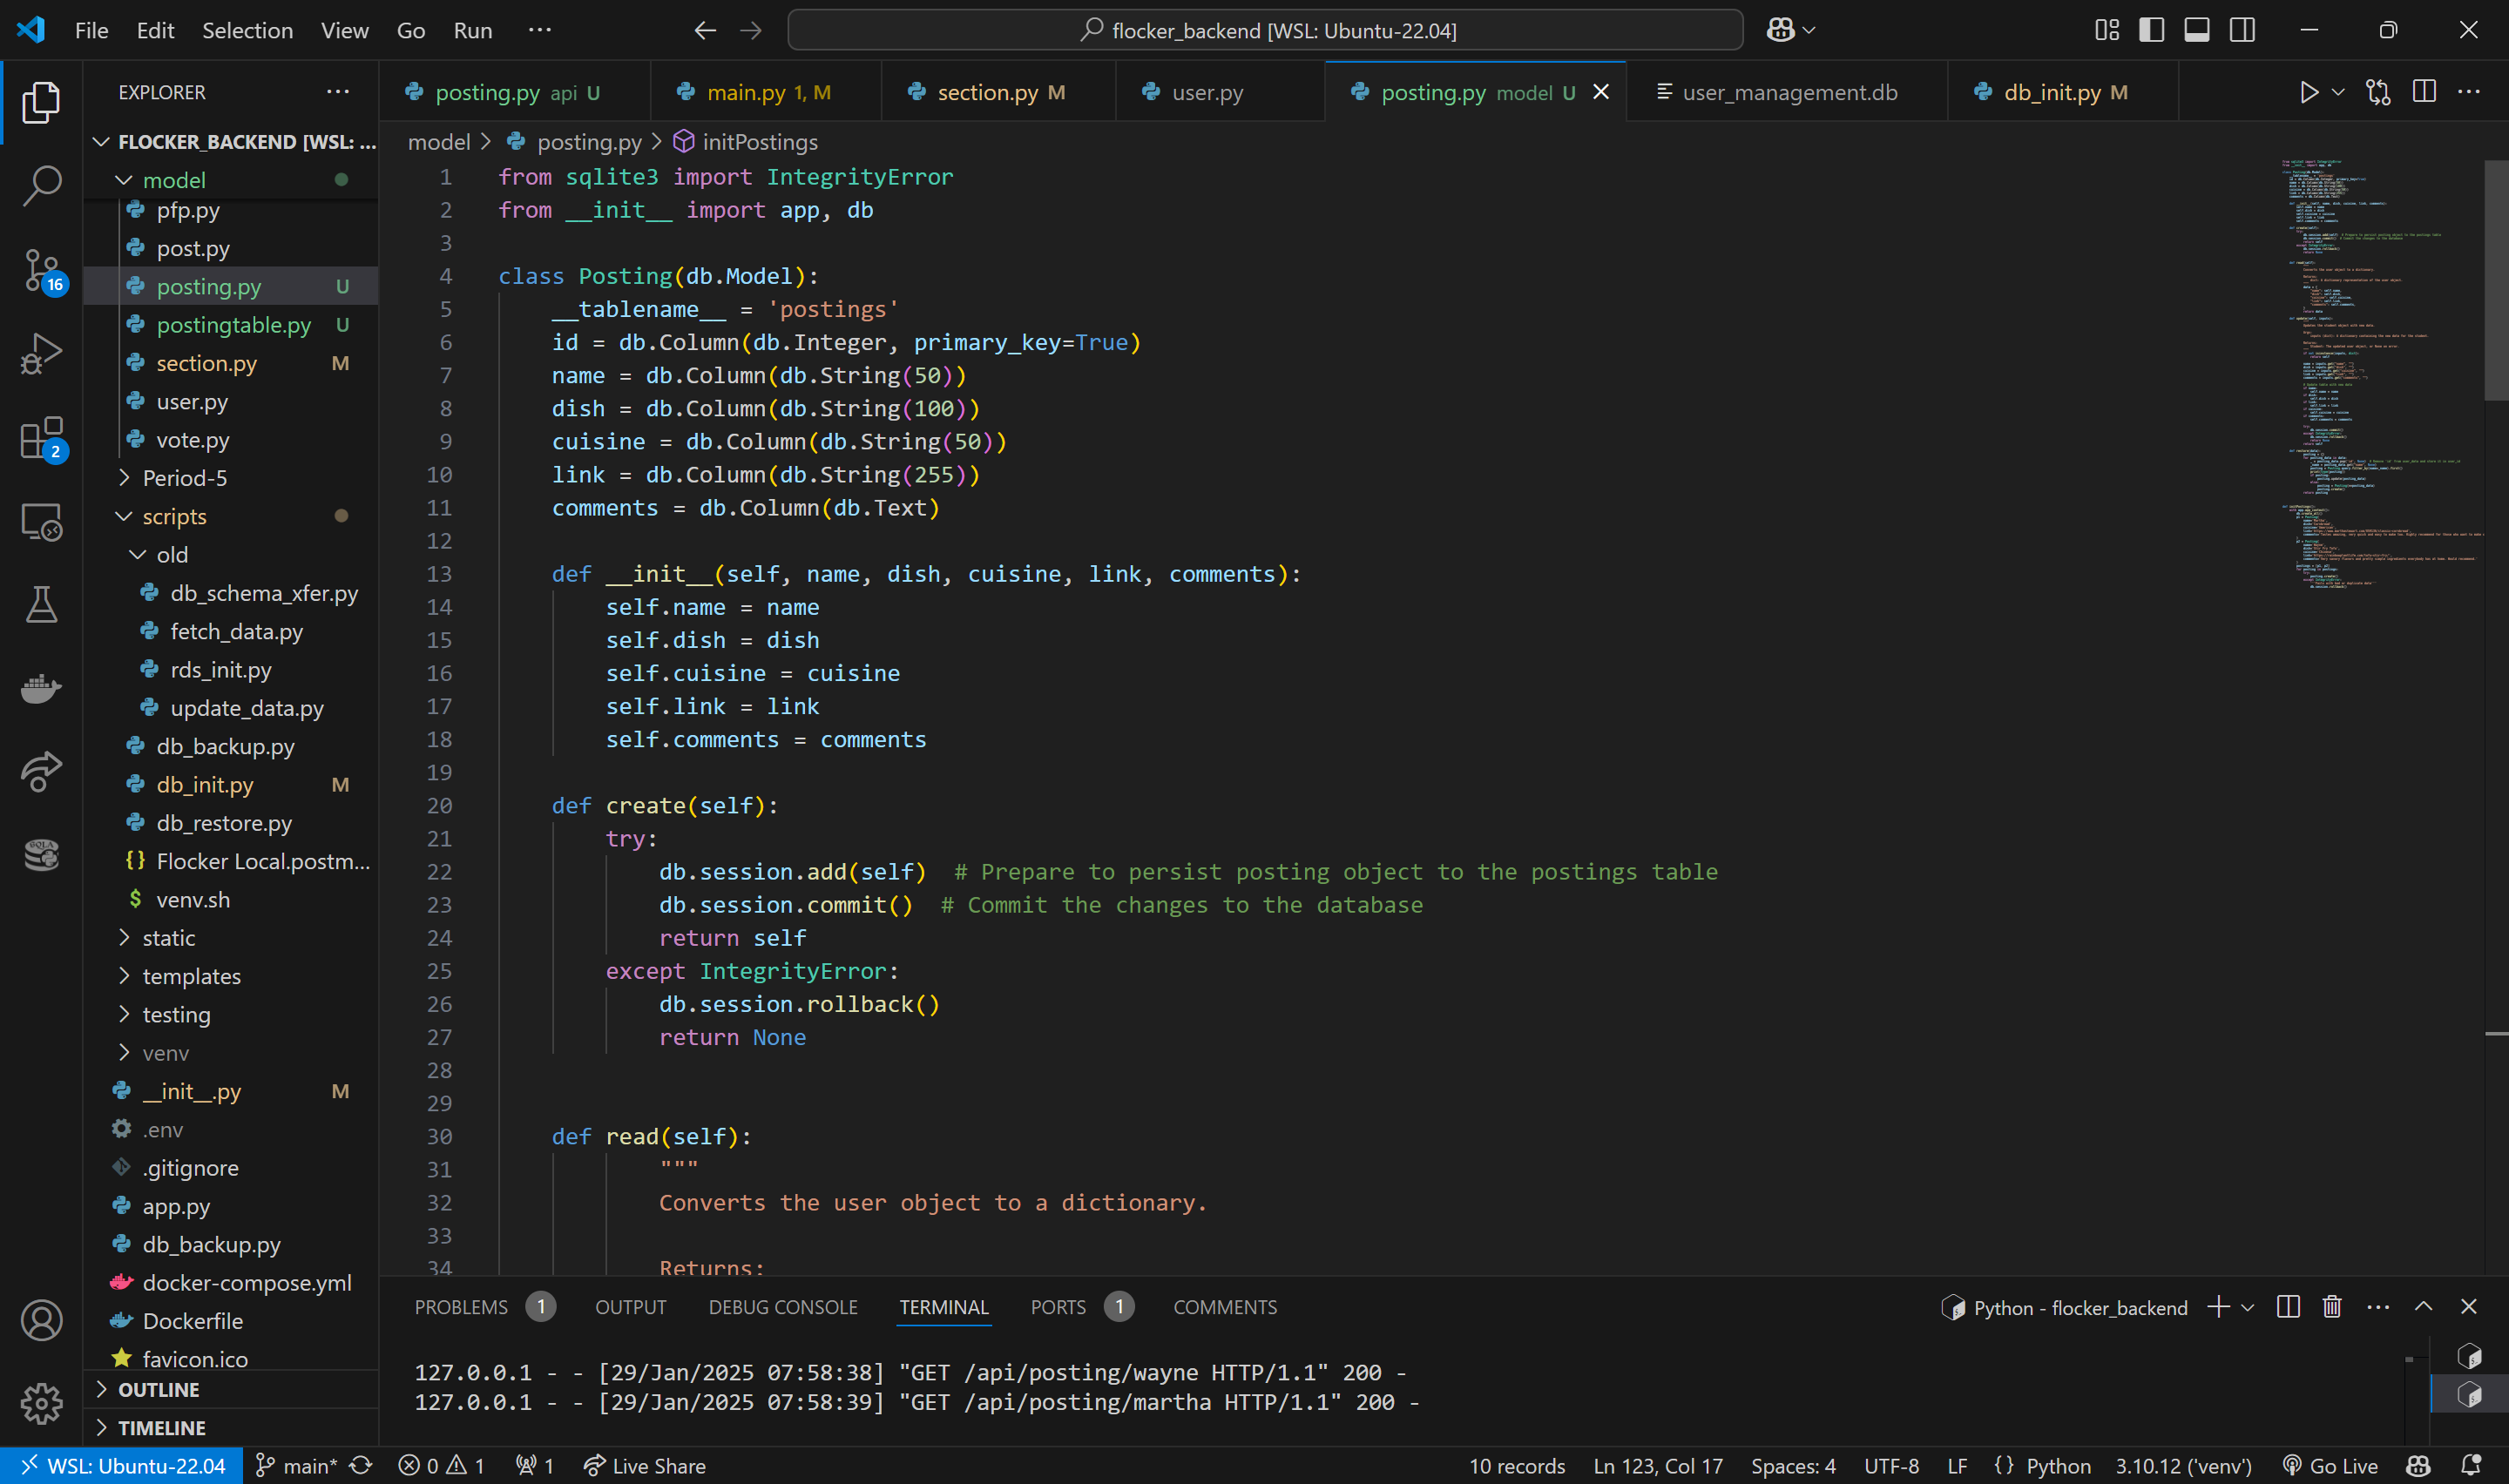Open Changes compare icon in editor toolbar
Viewport: 2509px width, 1484px height.
click(2378, 92)
